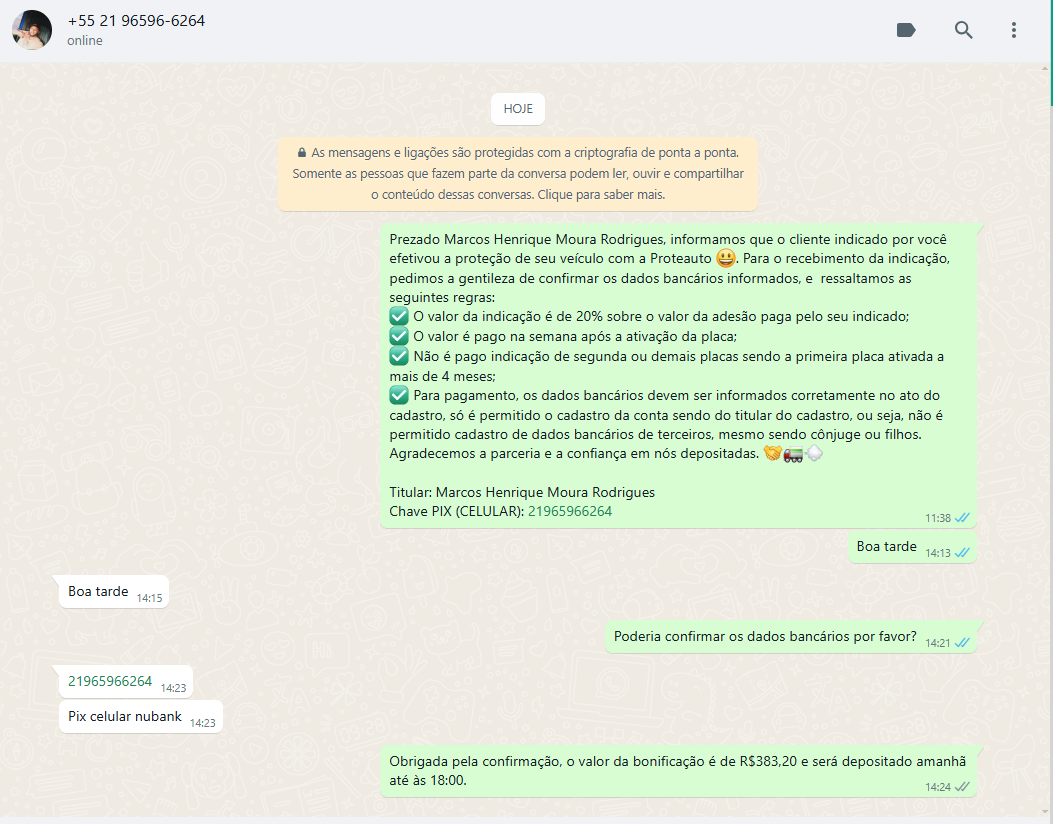
Task: Click the HOJE date chip
Action: pos(518,109)
